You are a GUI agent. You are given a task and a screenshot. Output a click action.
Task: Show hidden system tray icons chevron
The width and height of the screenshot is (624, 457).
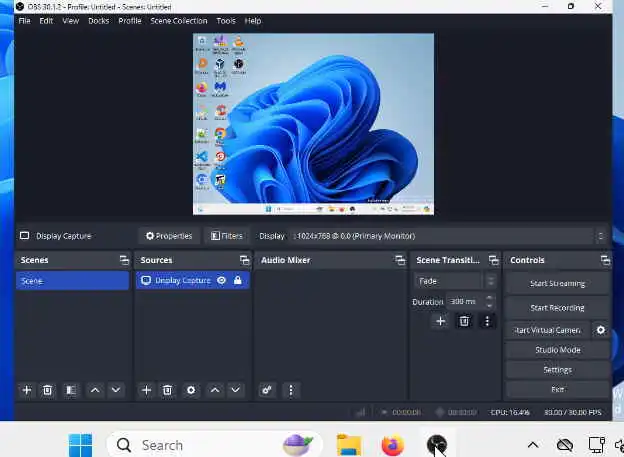[533, 445]
